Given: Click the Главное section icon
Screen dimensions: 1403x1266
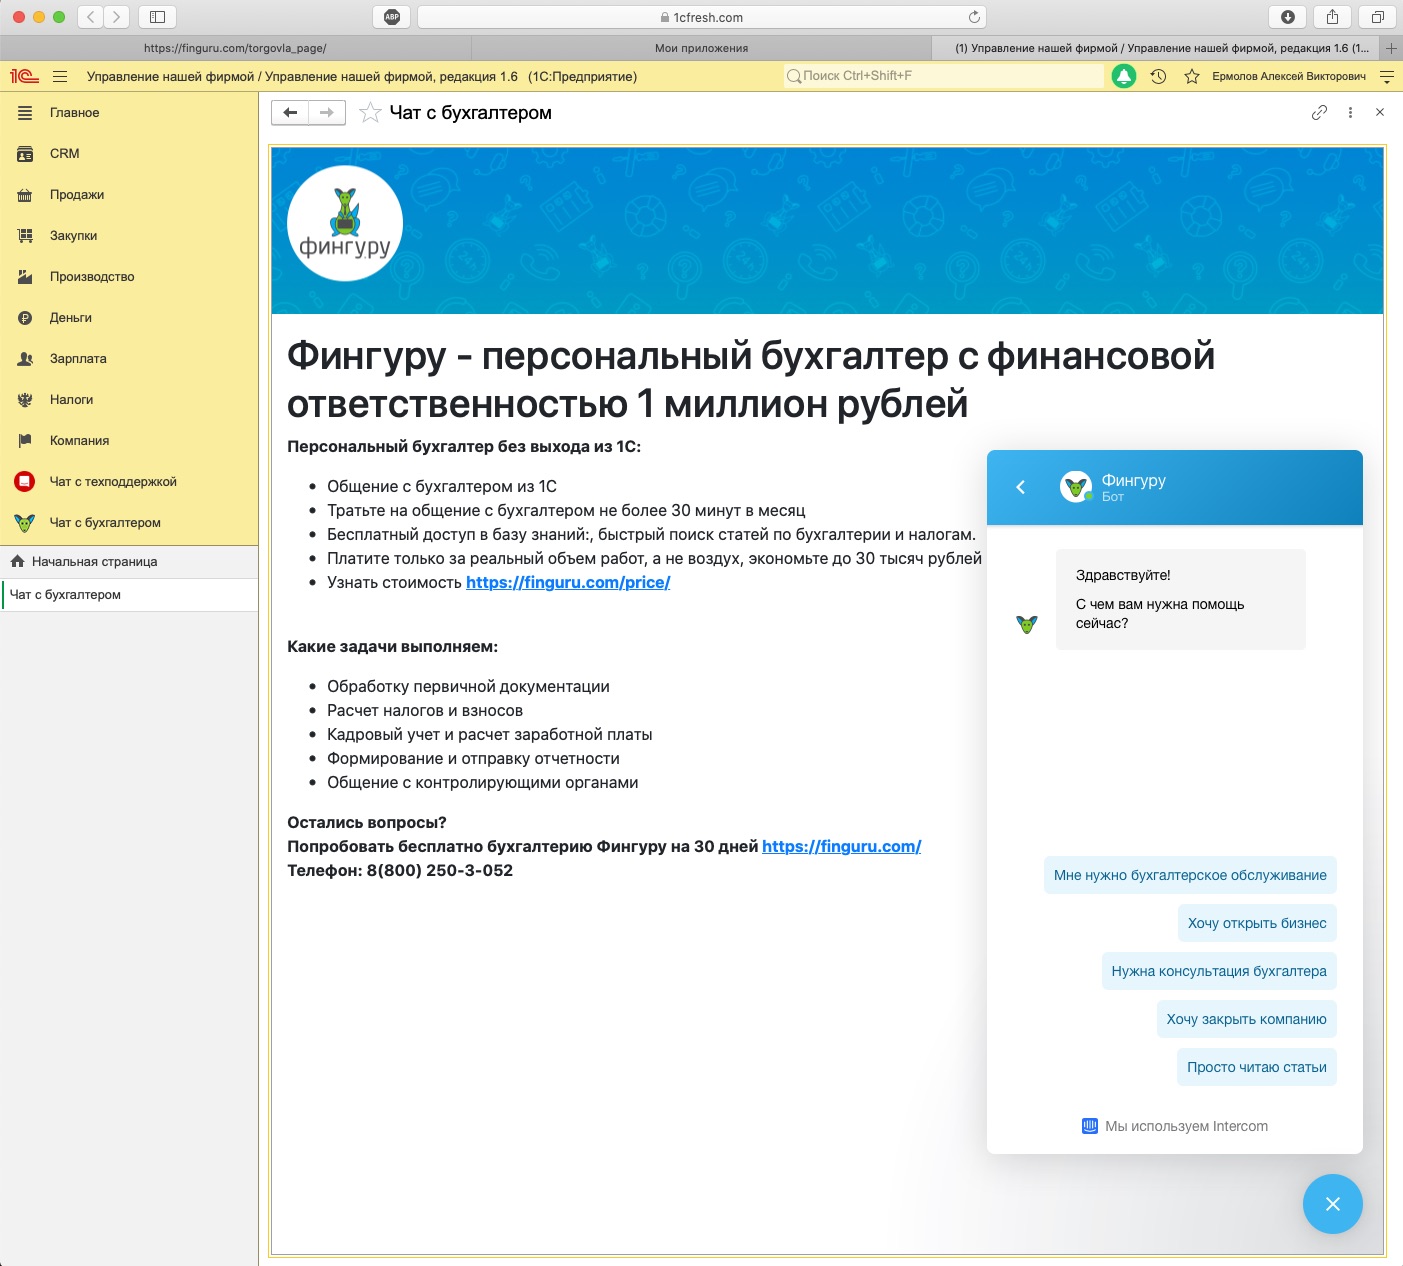Looking at the screenshot, I should 25,113.
